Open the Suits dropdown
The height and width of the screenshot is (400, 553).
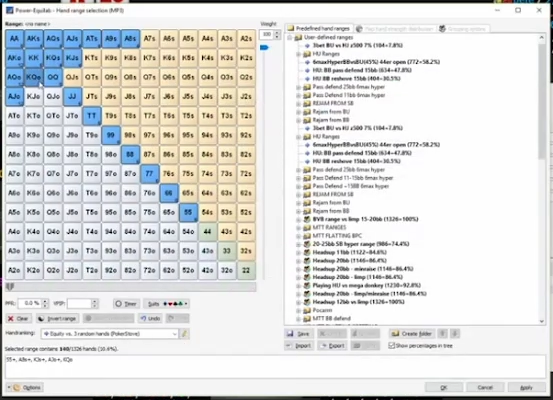[x=166, y=304]
